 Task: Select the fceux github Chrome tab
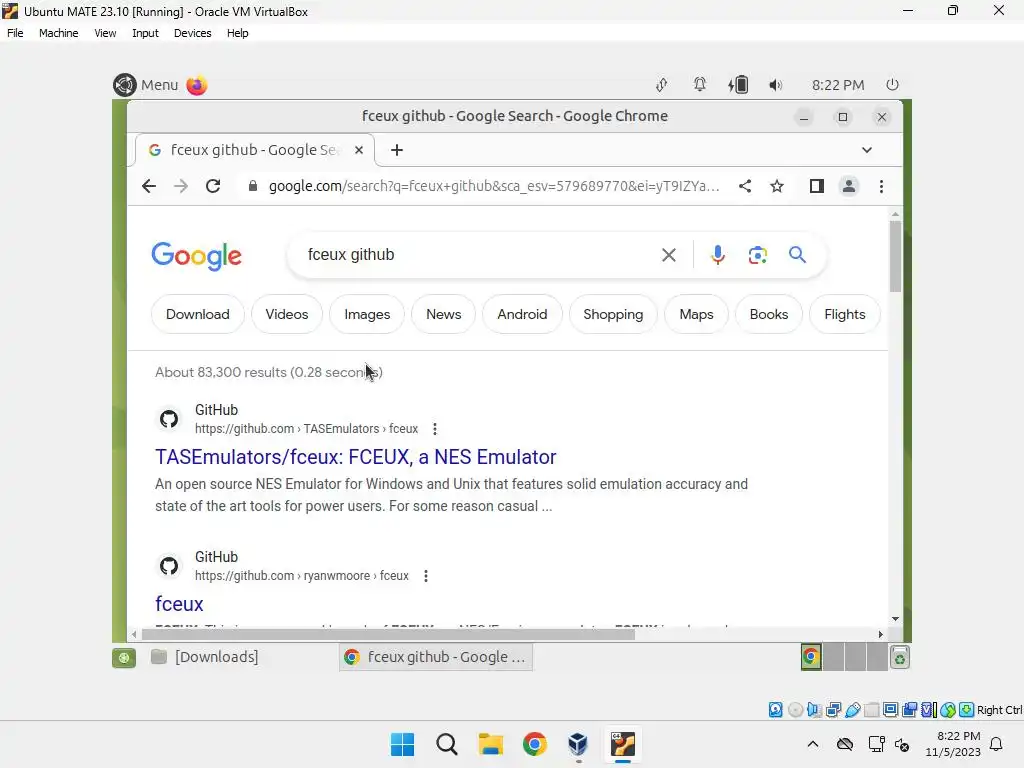(255, 150)
